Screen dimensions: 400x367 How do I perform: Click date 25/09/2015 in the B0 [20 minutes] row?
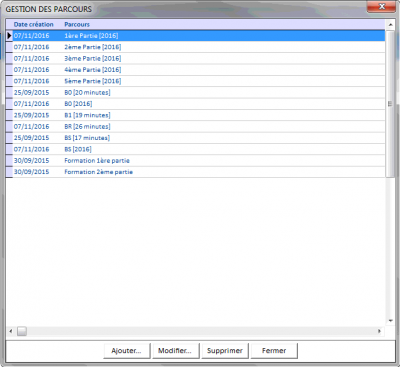(x=31, y=92)
